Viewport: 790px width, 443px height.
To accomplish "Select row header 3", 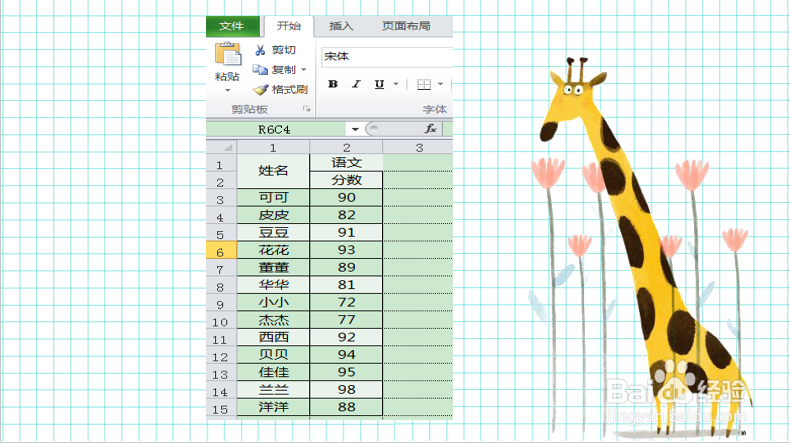I will tap(221, 198).
